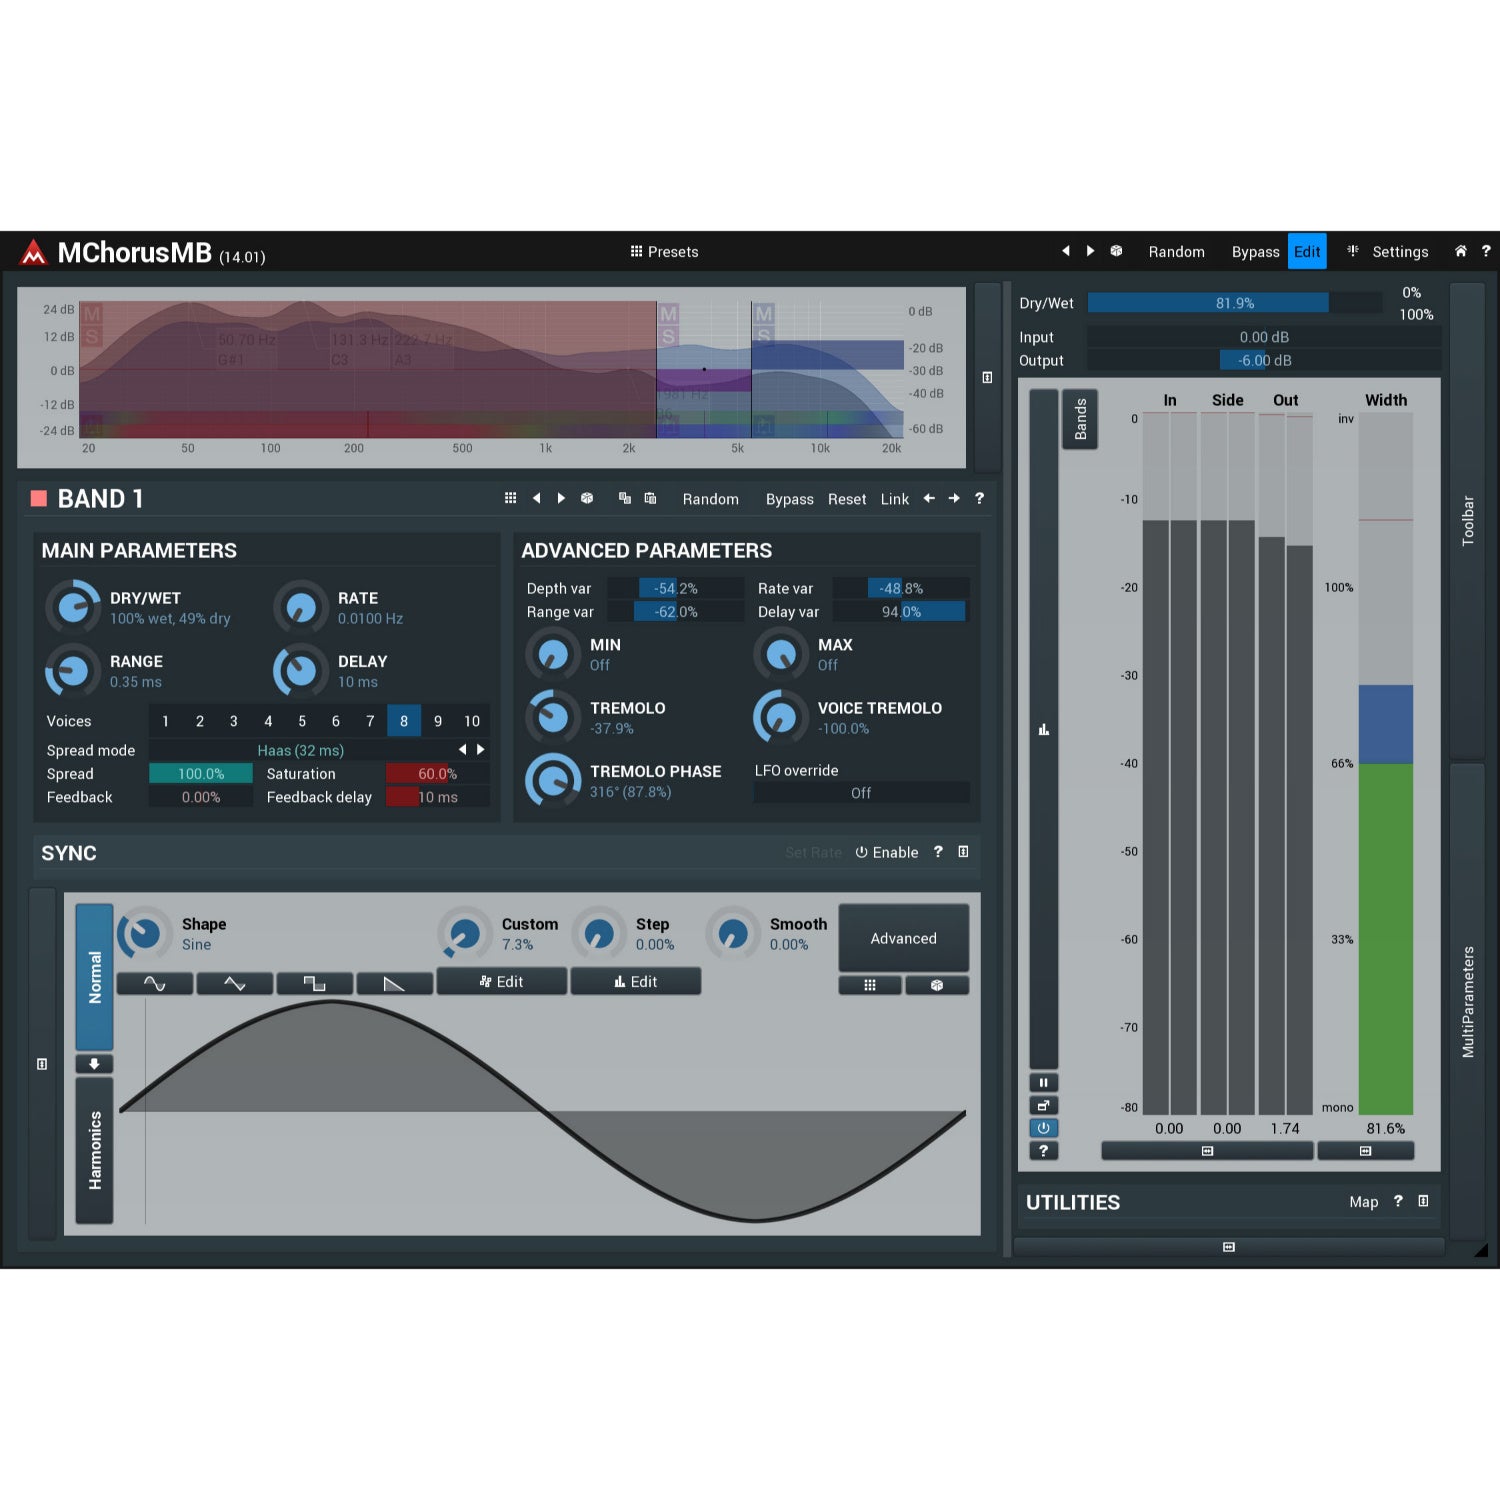Adjust the Spread 100.0% slider
Screen dimensions: 1500x1500
point(201,774)
